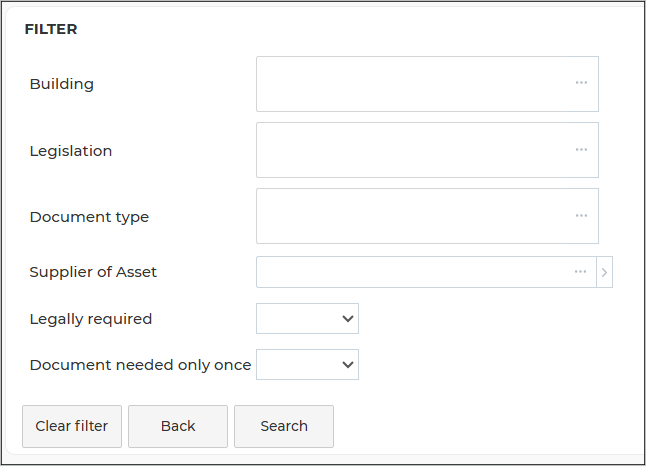Screen dimensions: 646x467
Task: Focus the Supplier of Asset field
Action: coord(426,272)
